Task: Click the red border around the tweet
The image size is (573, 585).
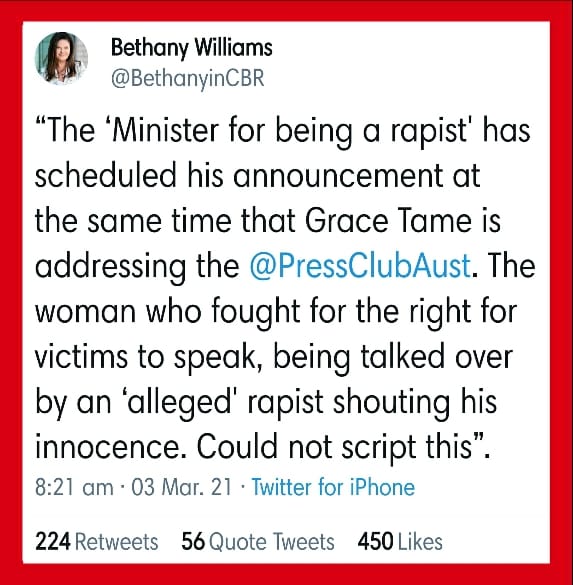Action: [x=286, y=10]
